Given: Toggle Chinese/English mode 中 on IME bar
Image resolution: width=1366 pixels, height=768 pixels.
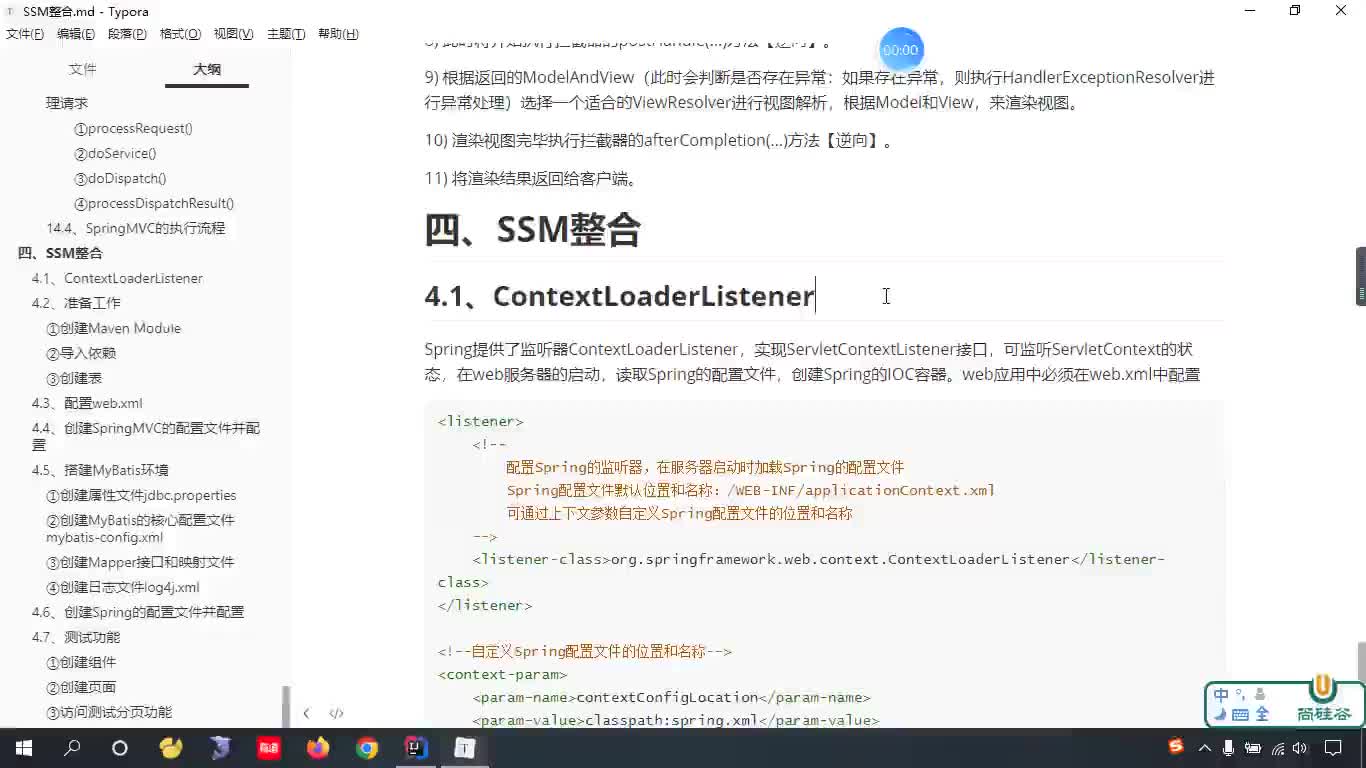Looking at the screenshot, I should [1221, 696].
